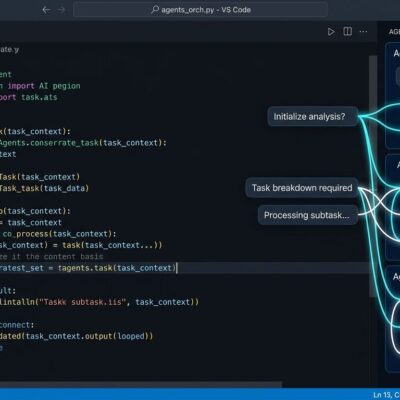Go back with the left arrow
This screenshot has width=400, height=400.
tap(46, 10)
